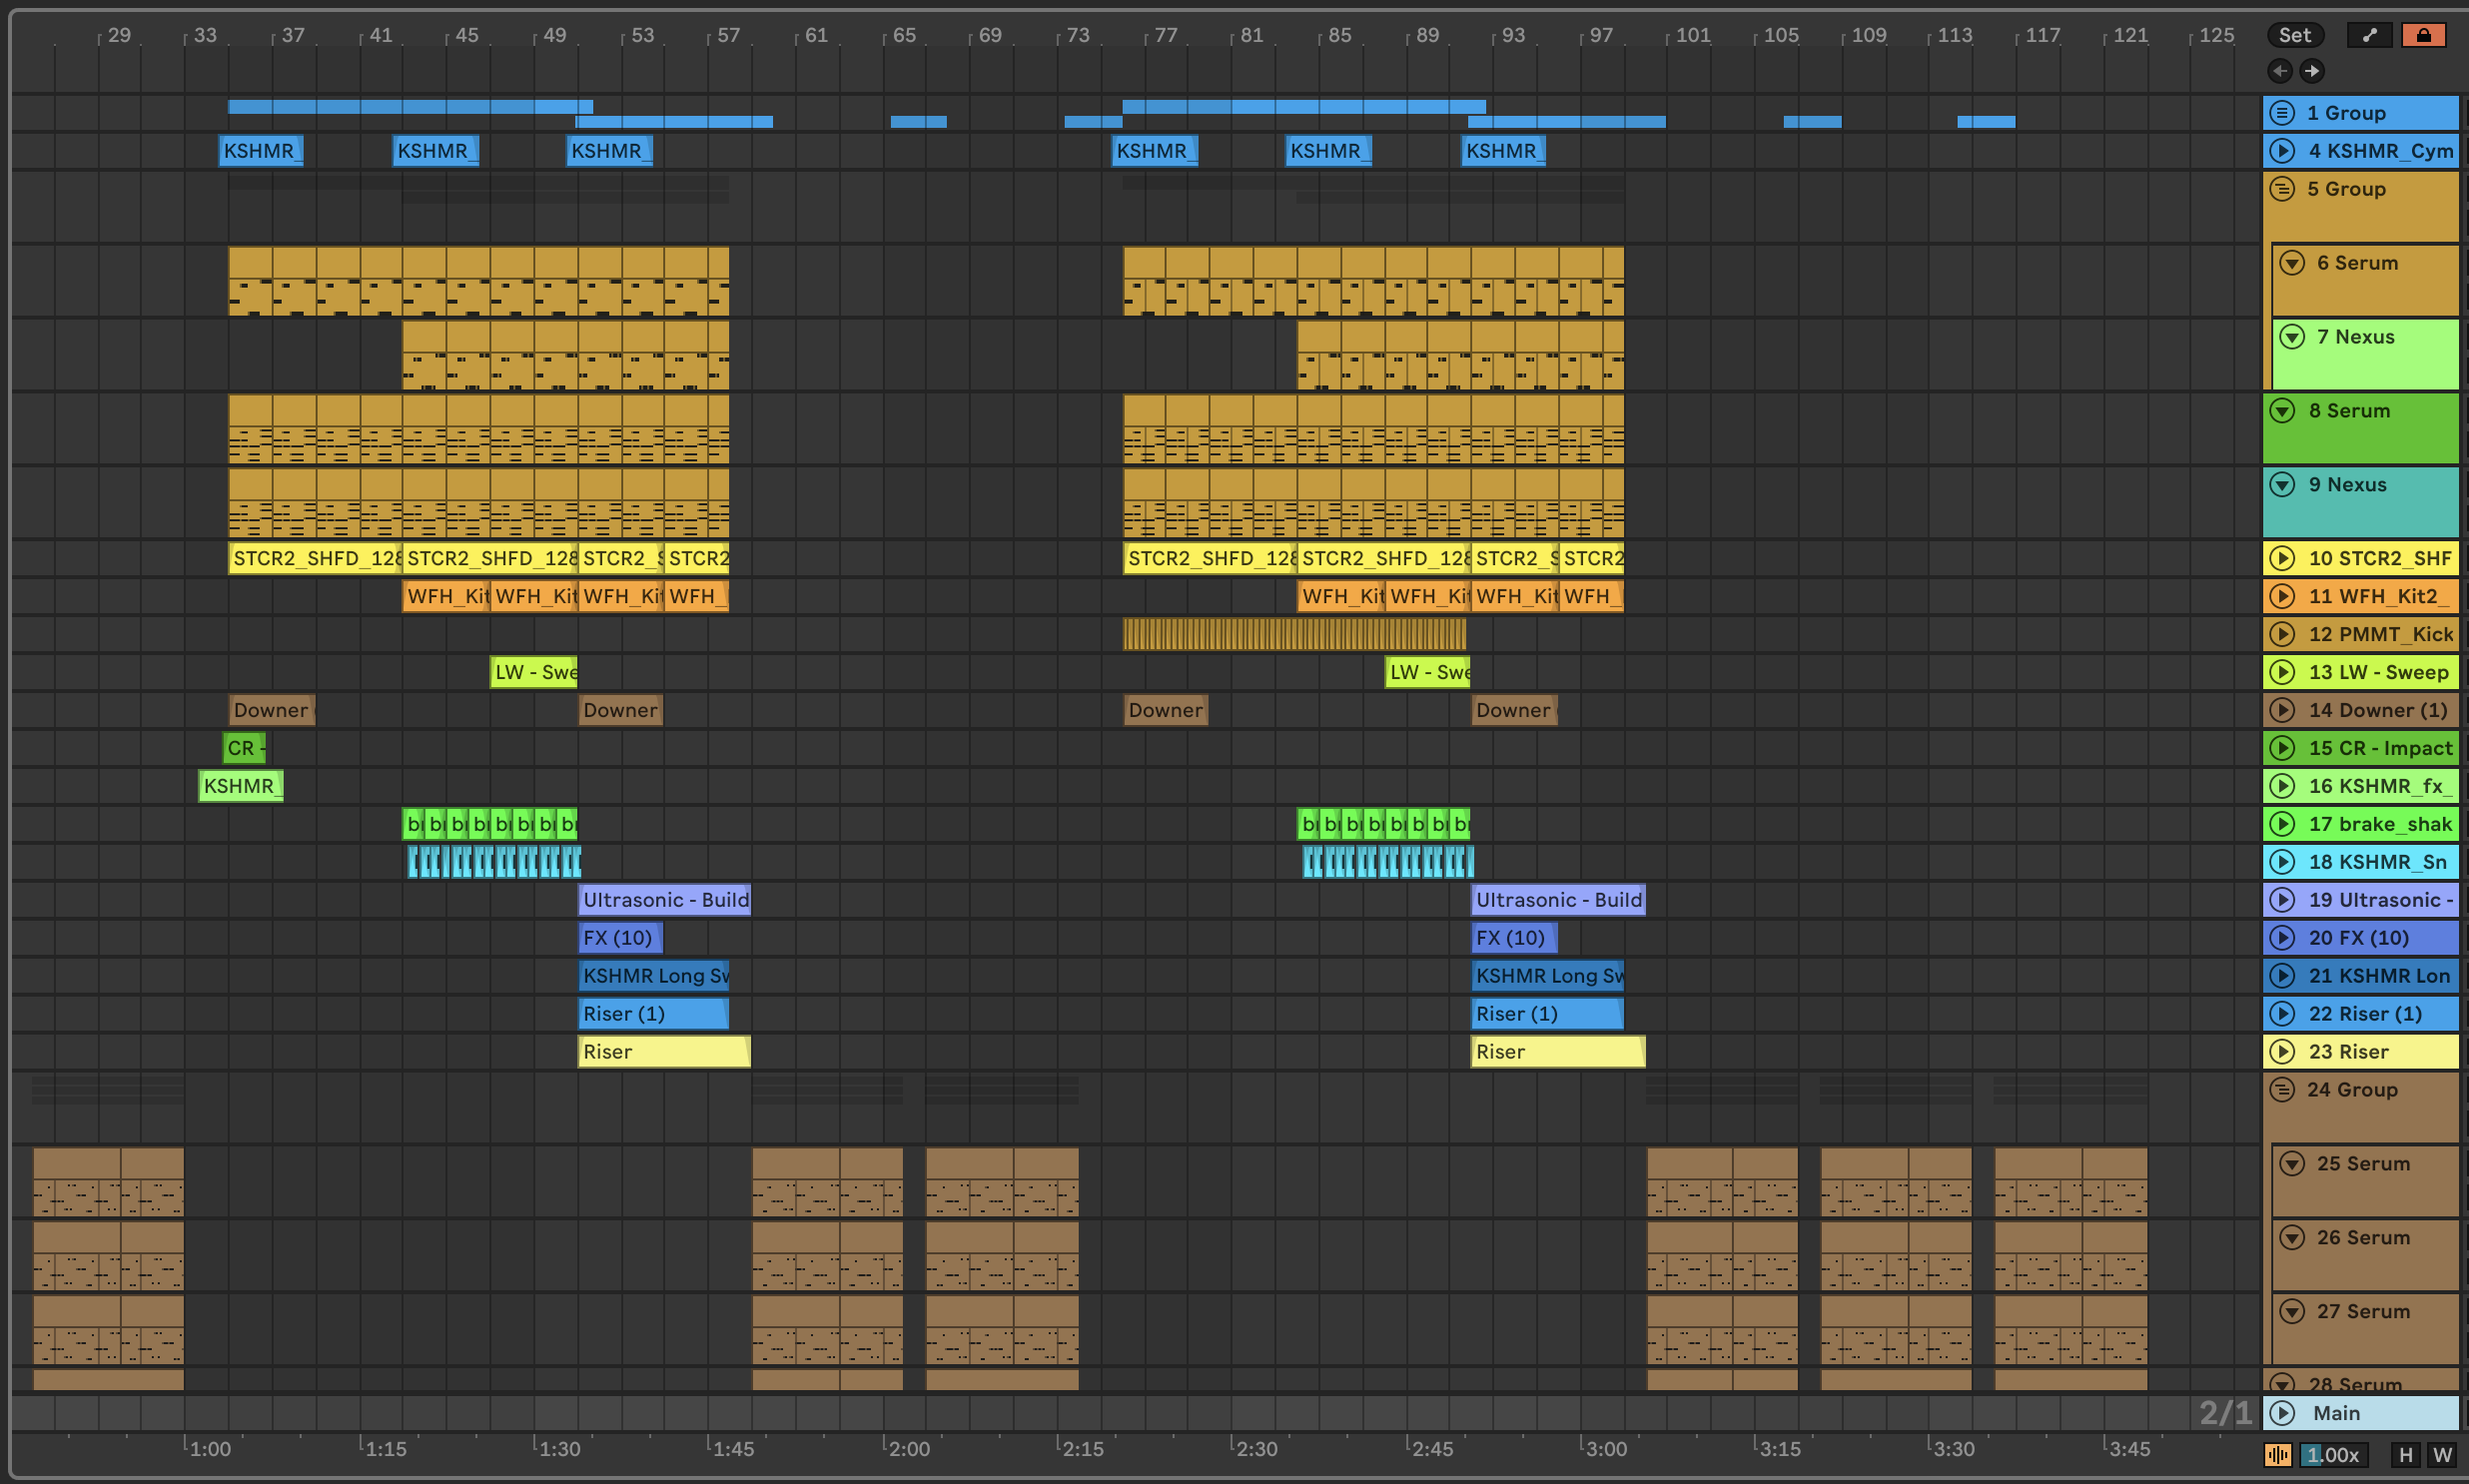The height and width of the screenshot is (1484, 2469).
Task: Click the Set locator button
Action: point(2294,35)
